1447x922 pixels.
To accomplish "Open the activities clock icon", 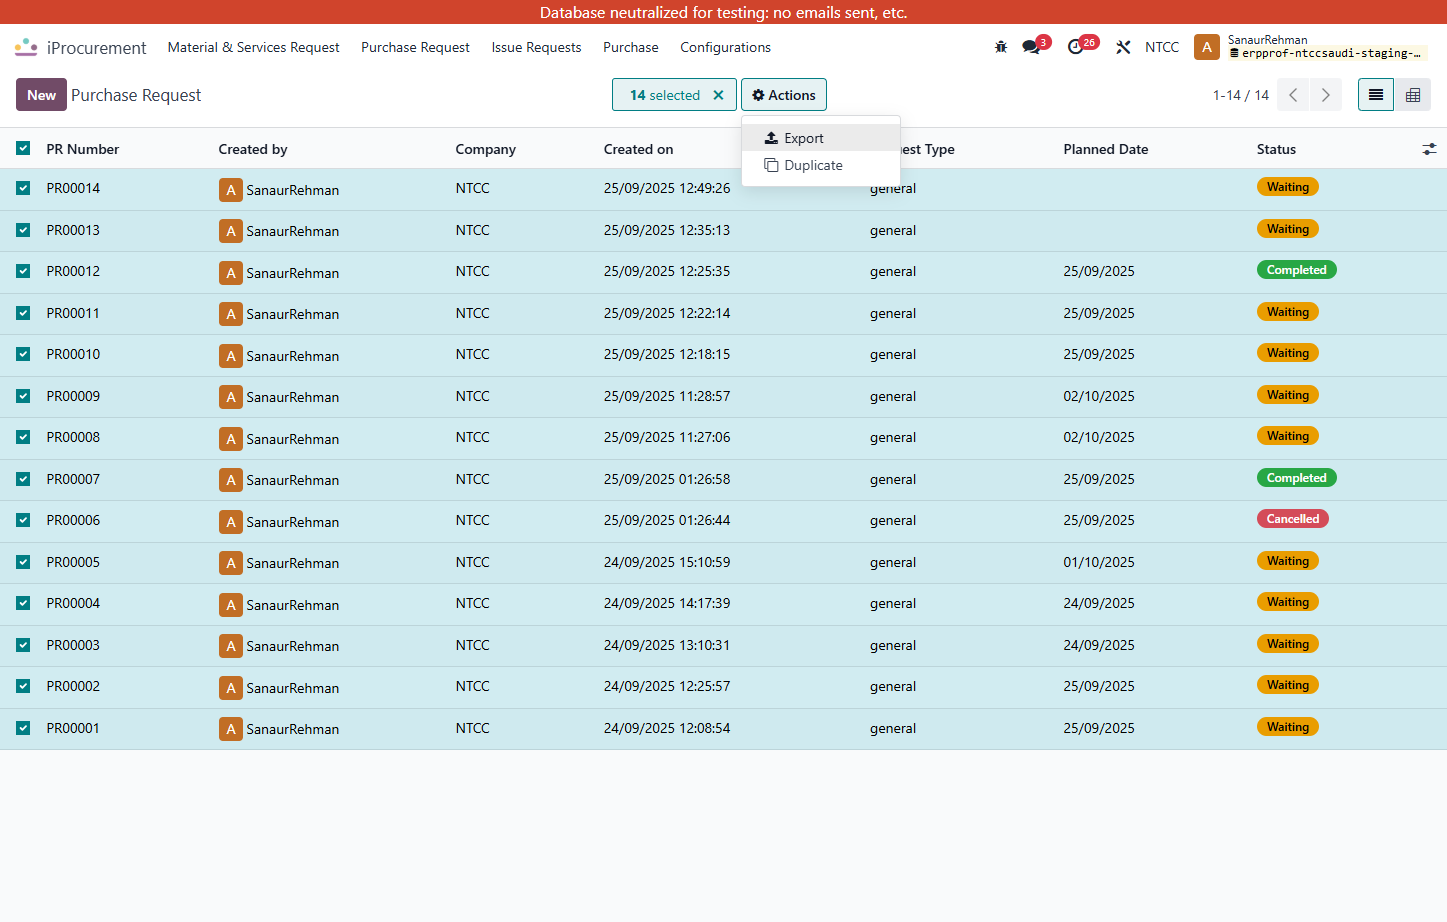I will (x=1075, y=47).
